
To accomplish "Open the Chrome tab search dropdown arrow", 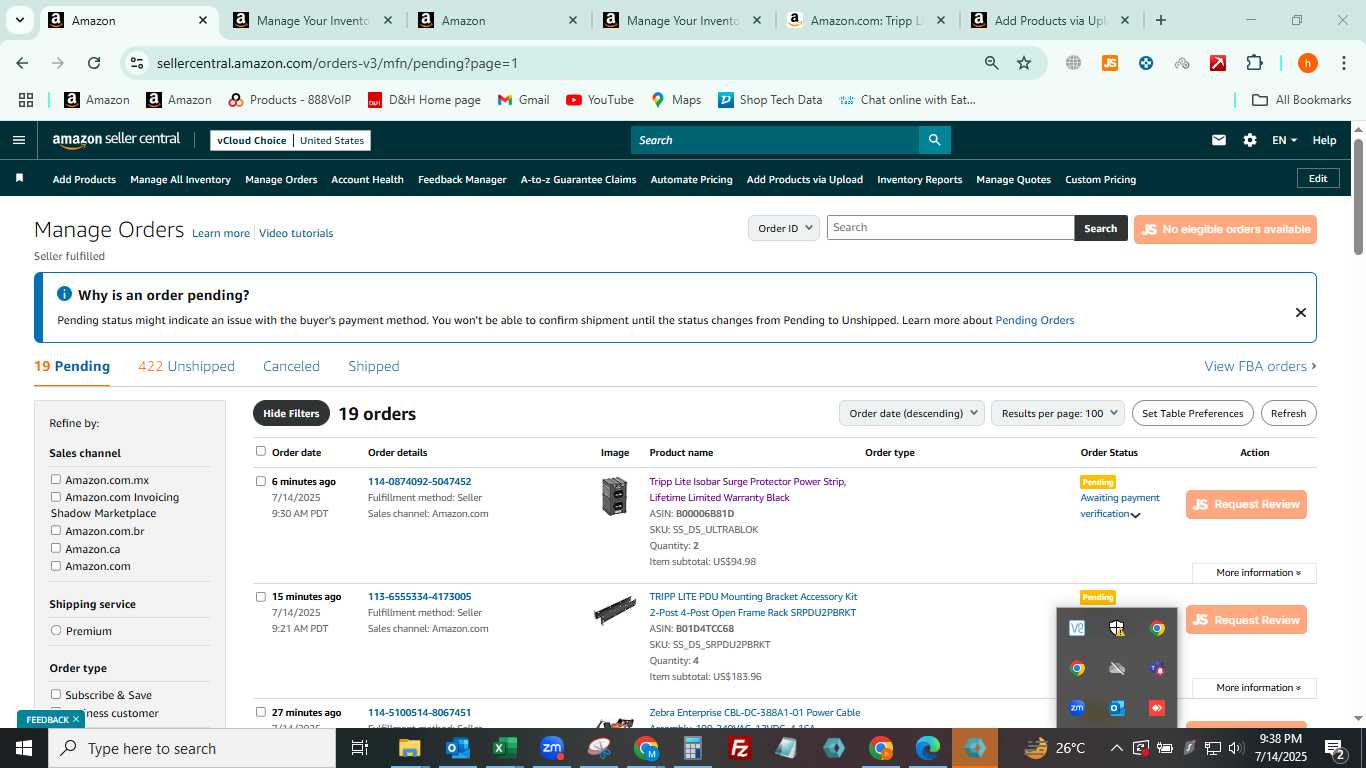I will pyautogui.click(x=19, y=20).
